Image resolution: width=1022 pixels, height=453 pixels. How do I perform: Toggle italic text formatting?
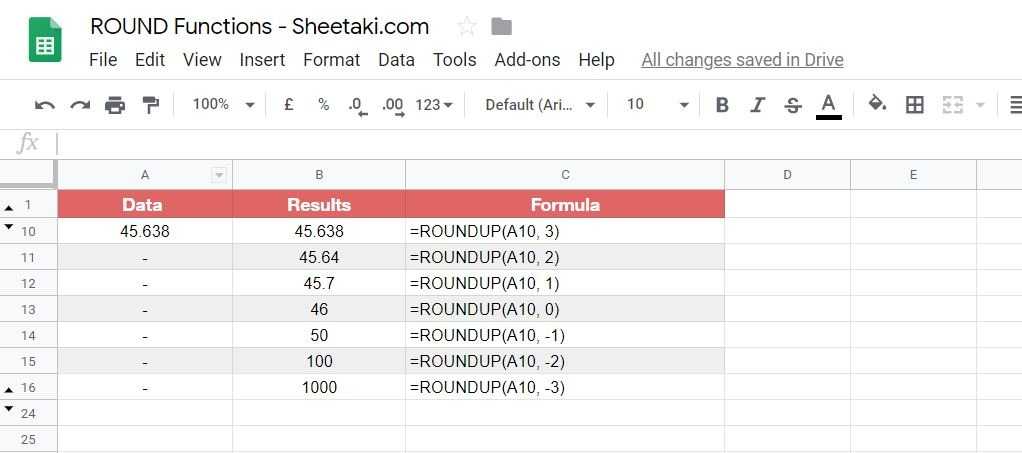pyautogui.click(x=757, y=105)
